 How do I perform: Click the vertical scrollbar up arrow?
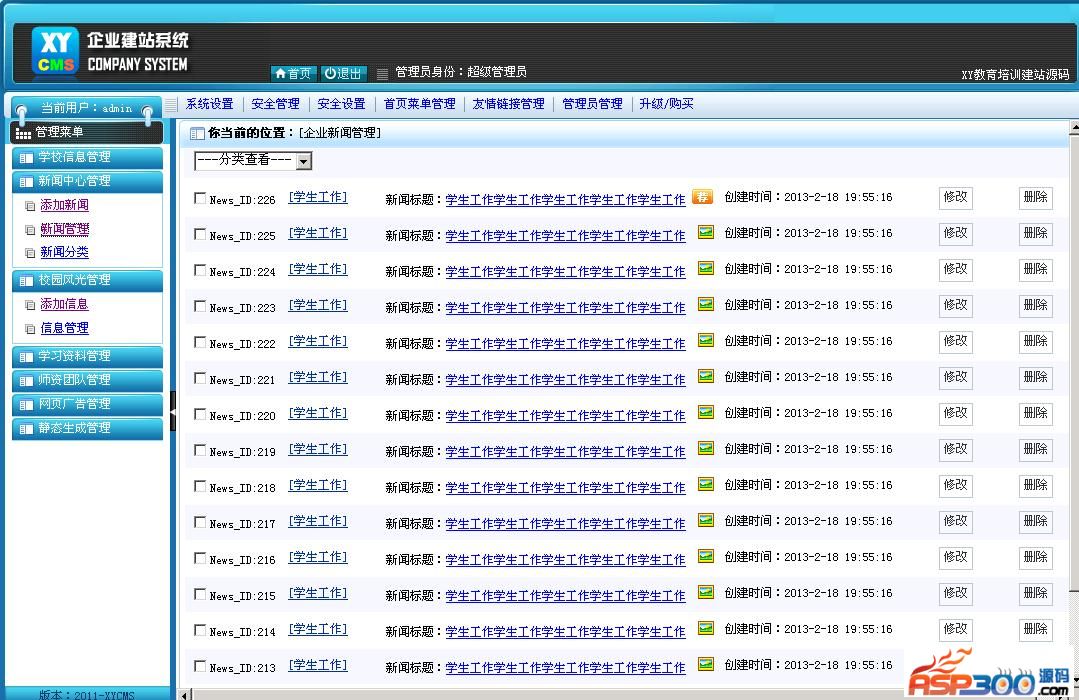point(1073,128)
